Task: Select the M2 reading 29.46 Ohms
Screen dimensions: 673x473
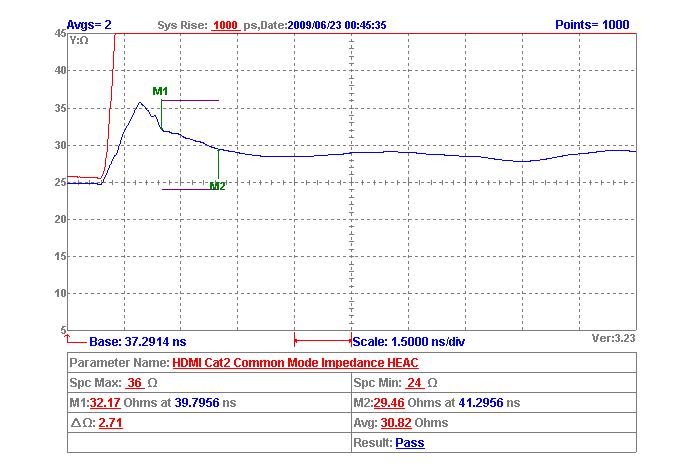Action: pos(392,403)
